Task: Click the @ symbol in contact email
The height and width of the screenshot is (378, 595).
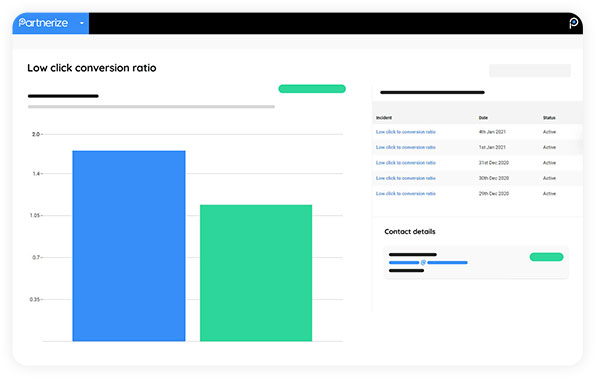Action: 423,262
